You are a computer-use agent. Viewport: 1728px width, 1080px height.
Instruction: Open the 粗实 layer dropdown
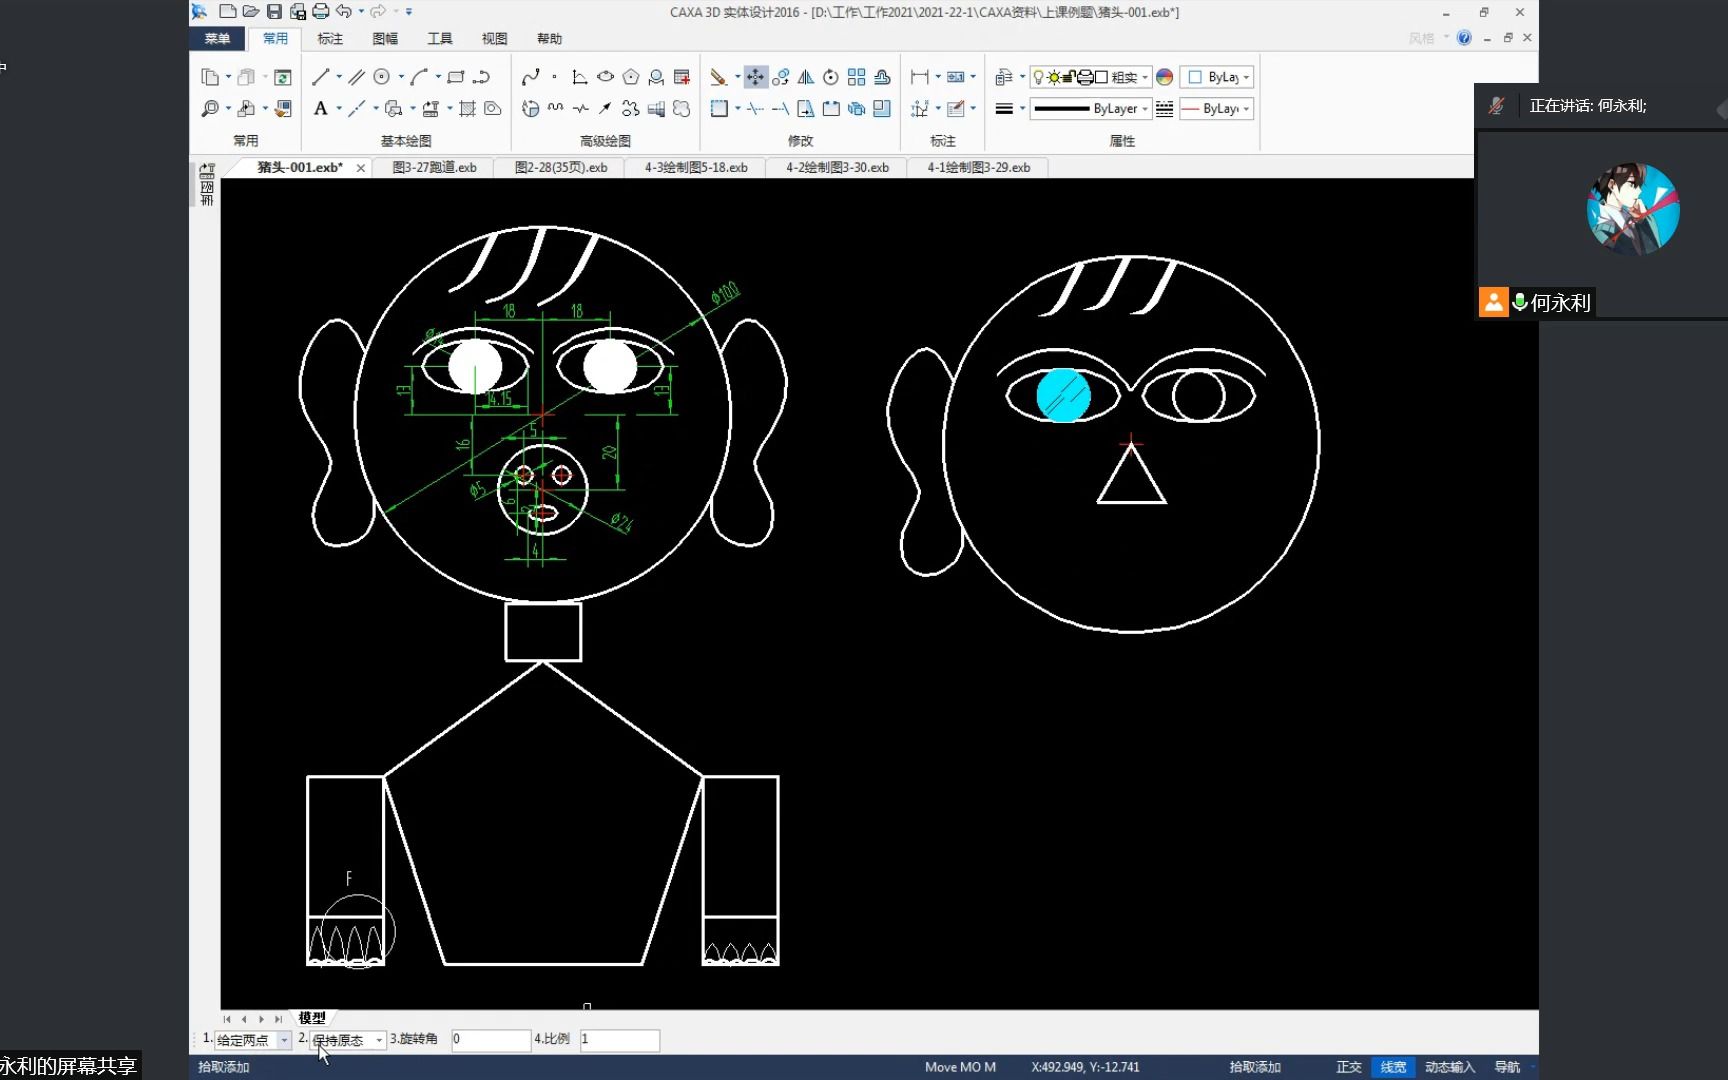tap(1091, 77)
